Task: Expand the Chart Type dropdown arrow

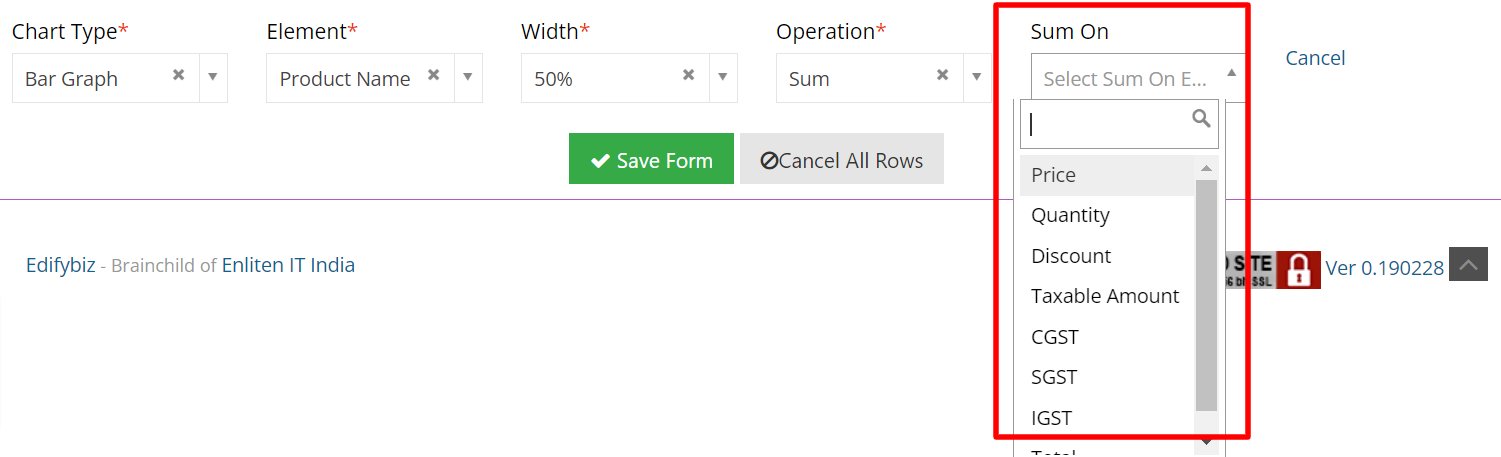Action: click(x=213, y=78)
